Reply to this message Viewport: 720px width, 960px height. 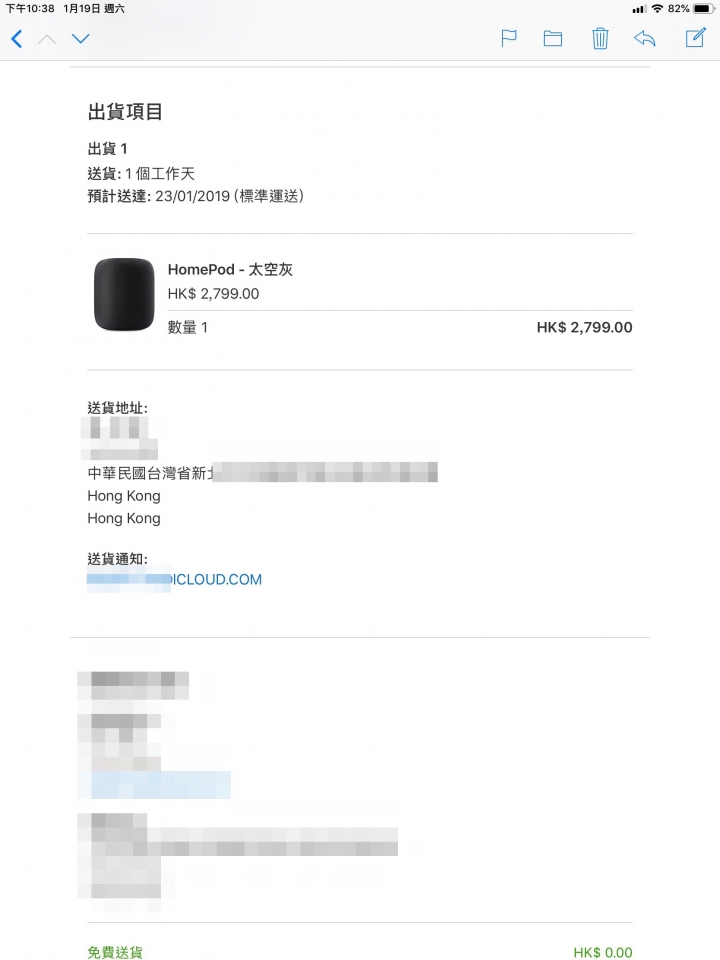pos(645,39)
